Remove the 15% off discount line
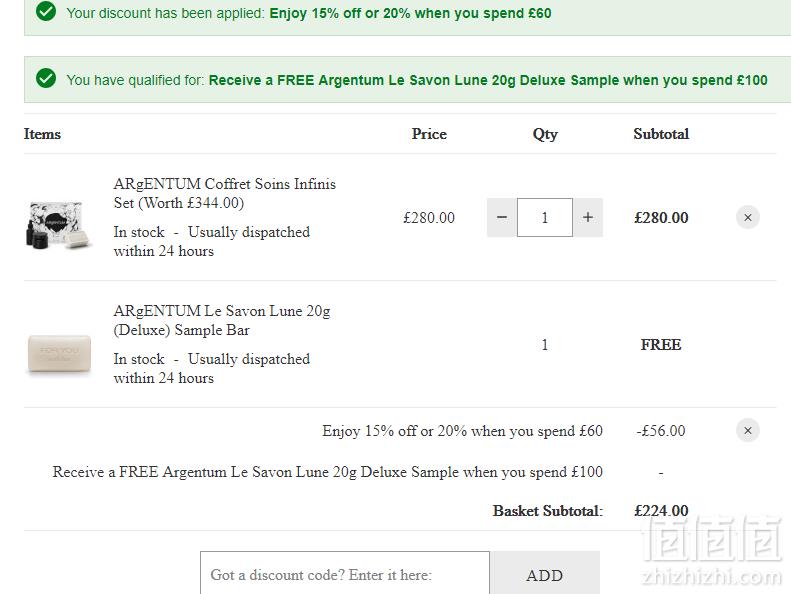Image resolution: width=791 pixels, height=594 pixels. pyautogui.click(x=748, y=430)
